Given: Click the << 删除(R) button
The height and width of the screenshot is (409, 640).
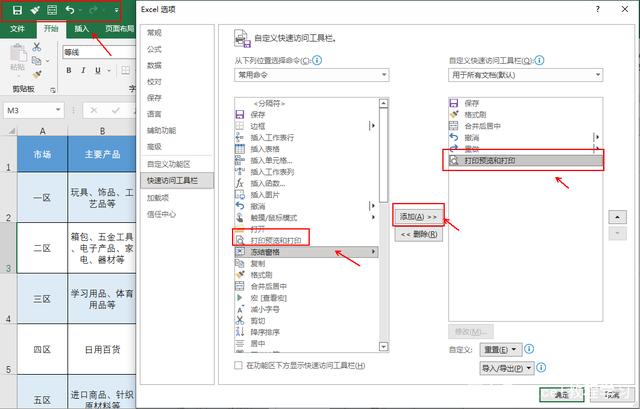Looking at the screenshot, I should pyautogui.click(x=419, y=234).
